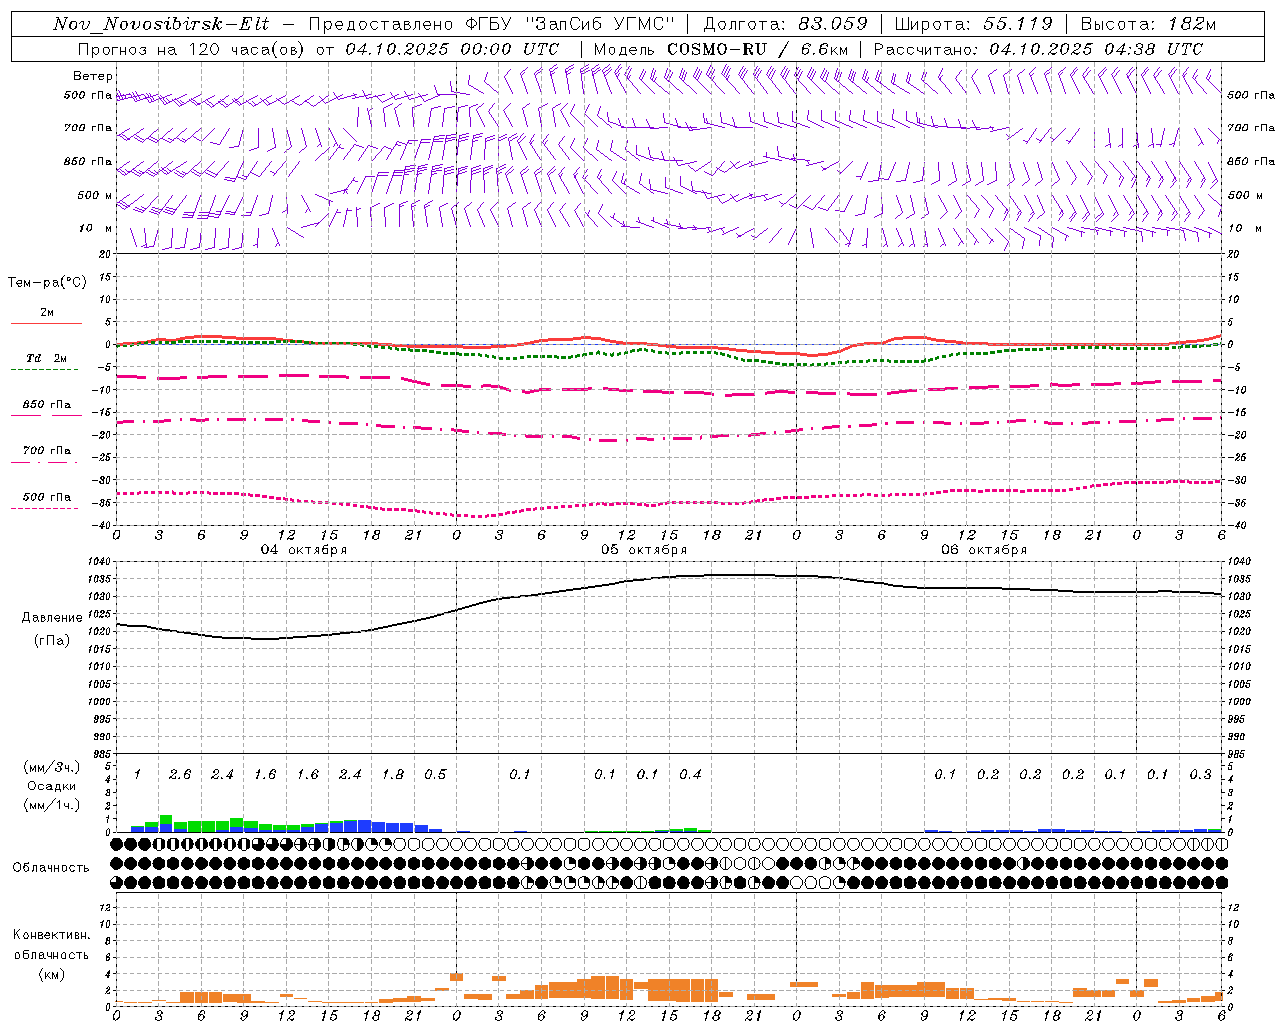Click the "Ветер" wind section label
1280x1024 pixels.
pyautogui.click(x=93, y=76)
